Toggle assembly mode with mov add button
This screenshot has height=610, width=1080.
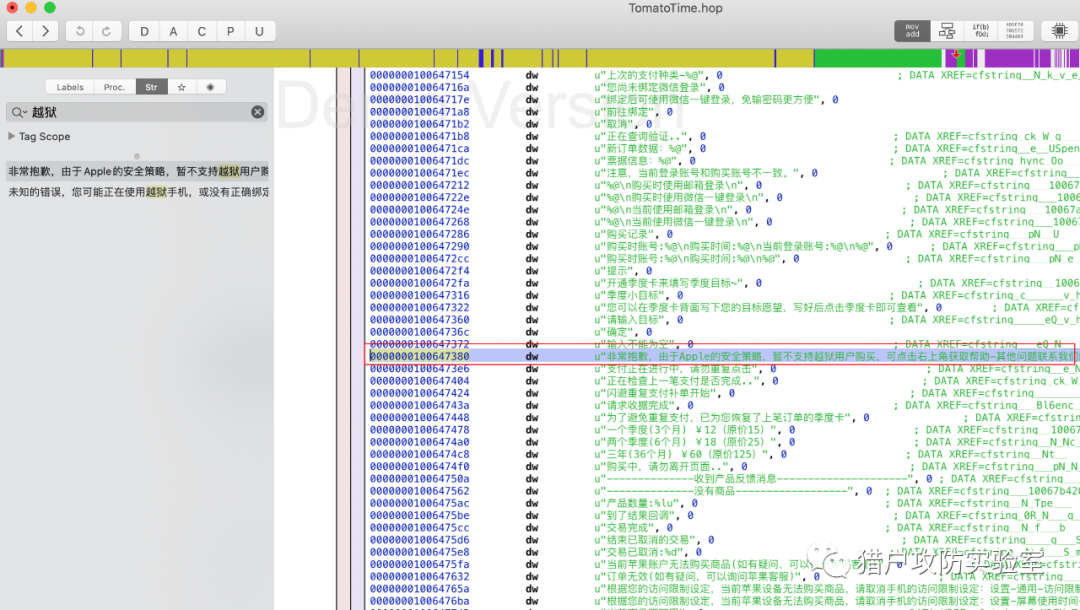(x=911, y=31)
